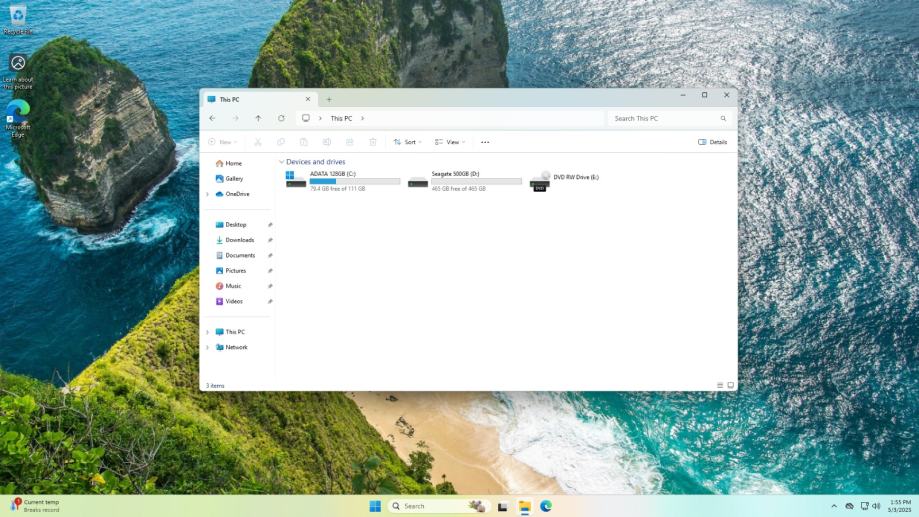
Task: Click This PC in the address bar
Action: [x=341, y=118]
